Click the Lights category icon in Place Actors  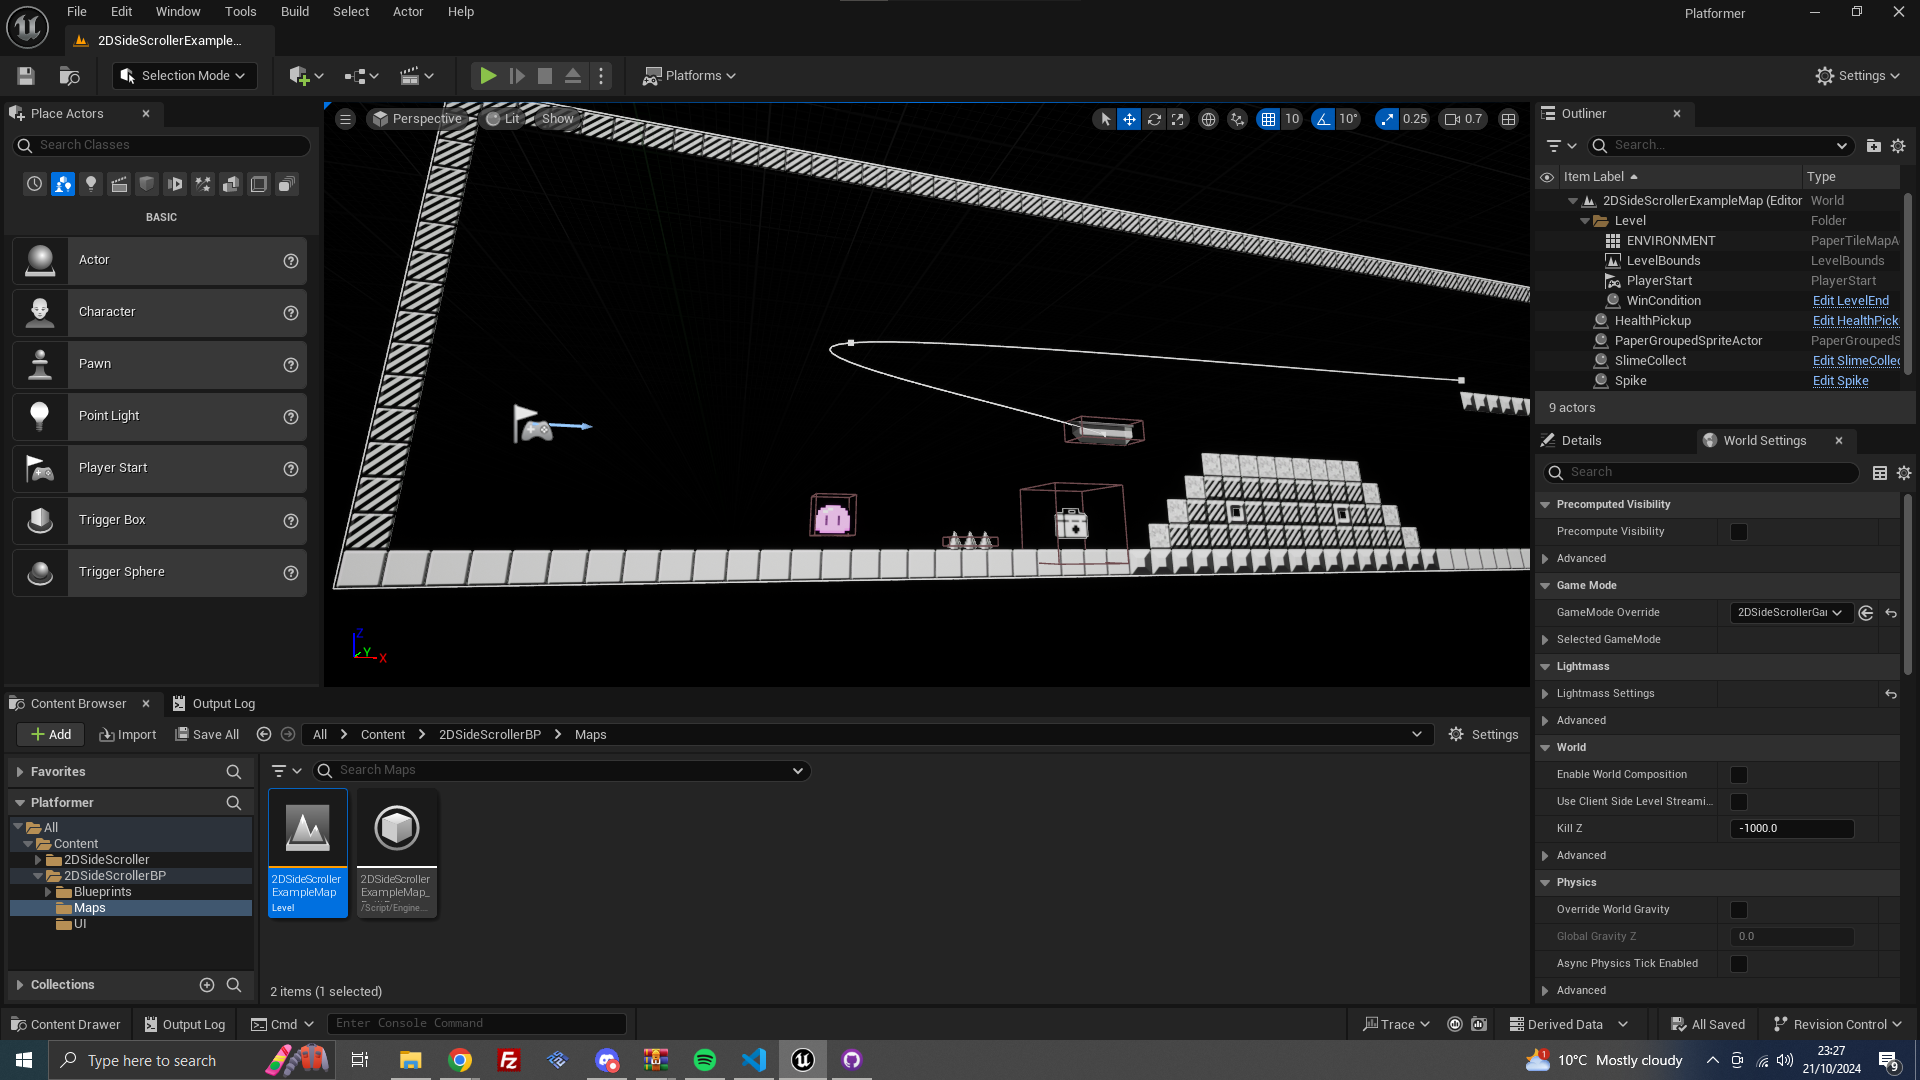tap(91, 184)
